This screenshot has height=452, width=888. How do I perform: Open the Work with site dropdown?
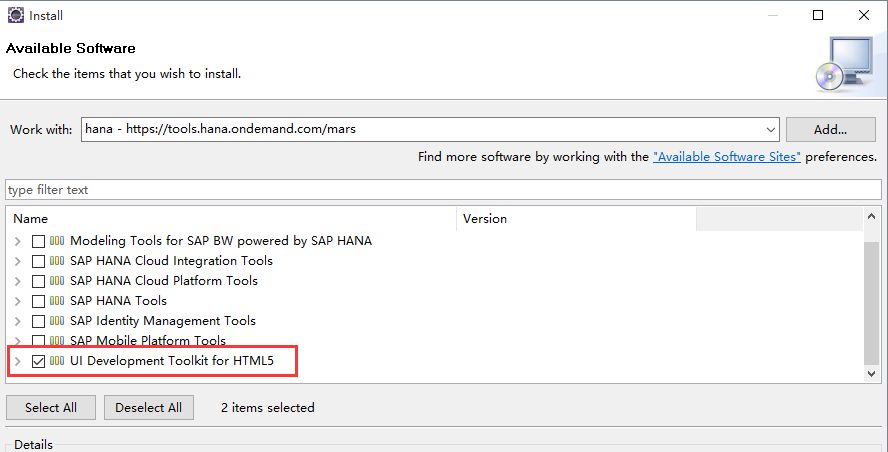coord(770,130)
